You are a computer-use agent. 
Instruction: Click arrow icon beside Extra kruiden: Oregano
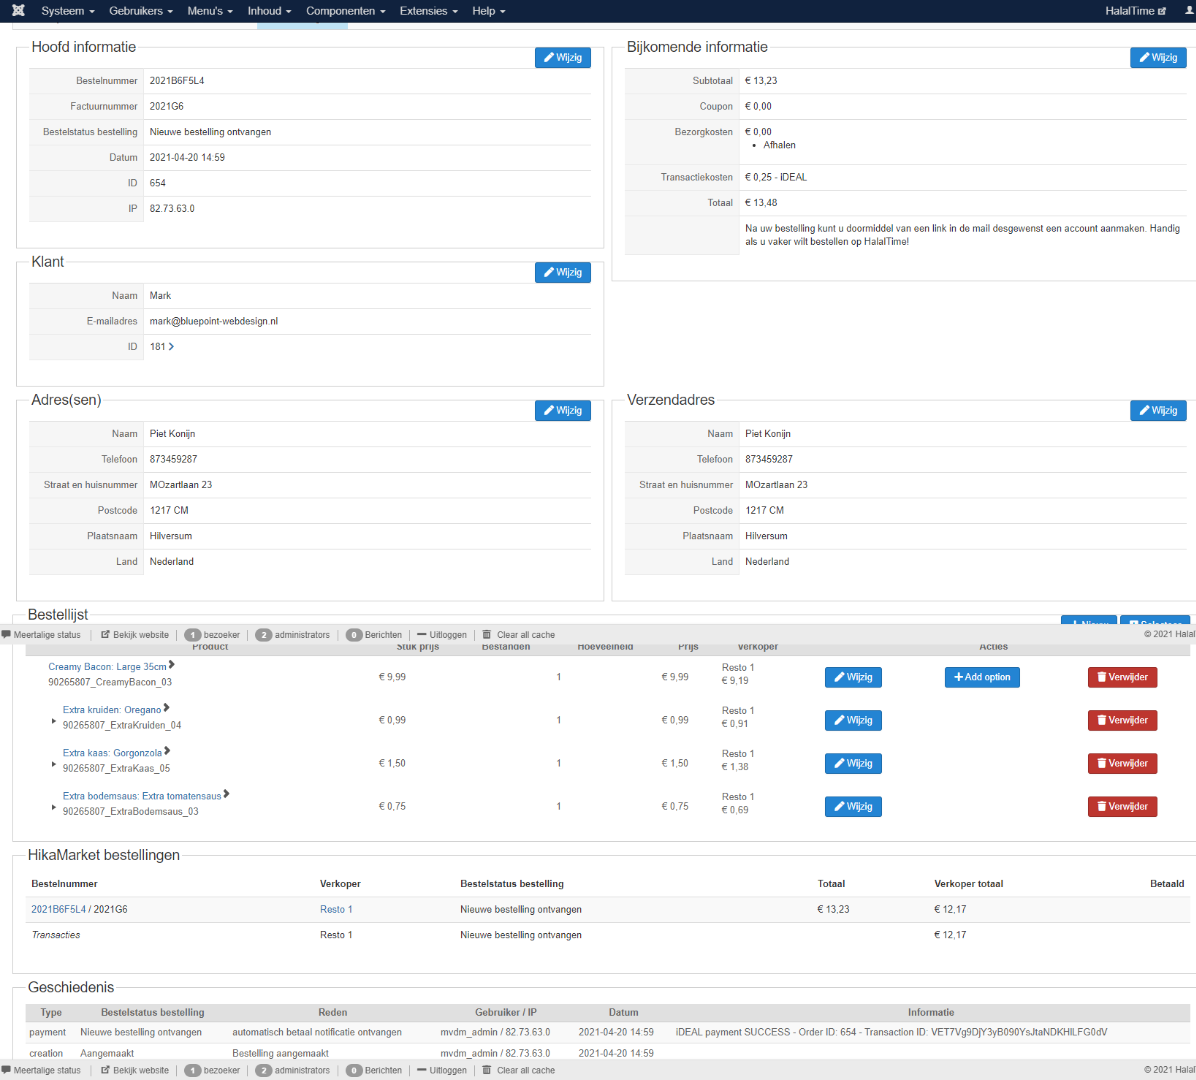166,708
